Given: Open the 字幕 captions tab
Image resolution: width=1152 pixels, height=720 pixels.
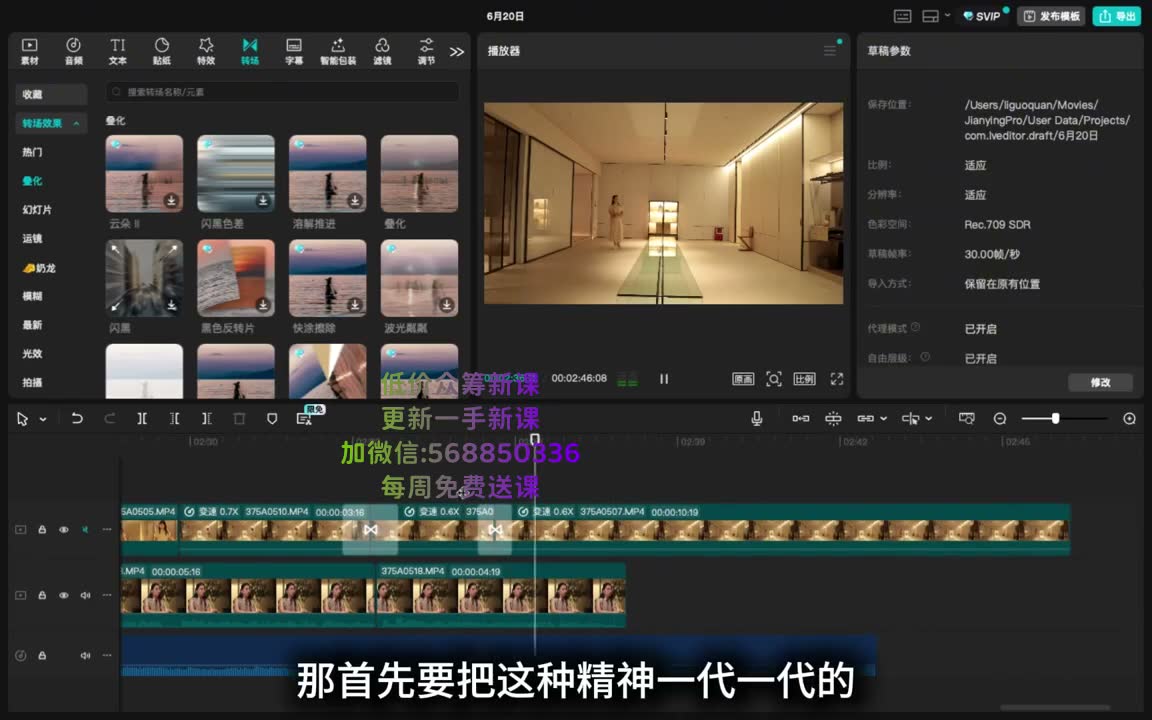Looking at the screenshot, I should click(294, 51).
